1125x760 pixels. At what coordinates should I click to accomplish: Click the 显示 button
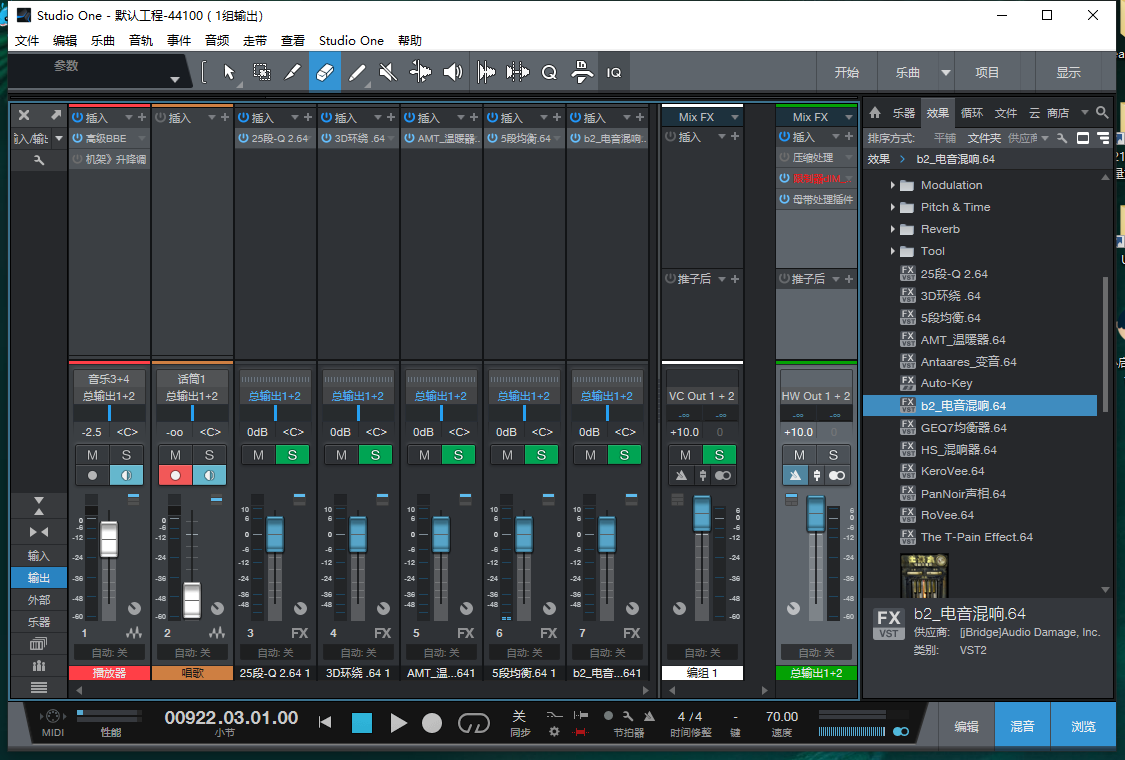click(x=1068, y=72)
